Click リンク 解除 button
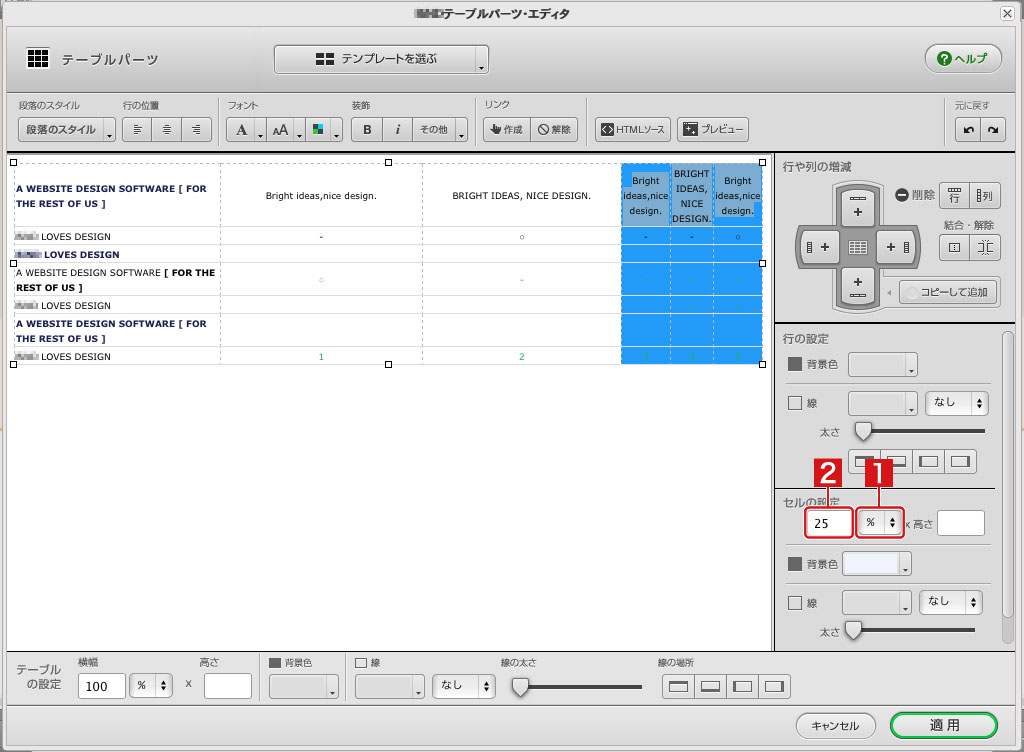 [554, 129]
